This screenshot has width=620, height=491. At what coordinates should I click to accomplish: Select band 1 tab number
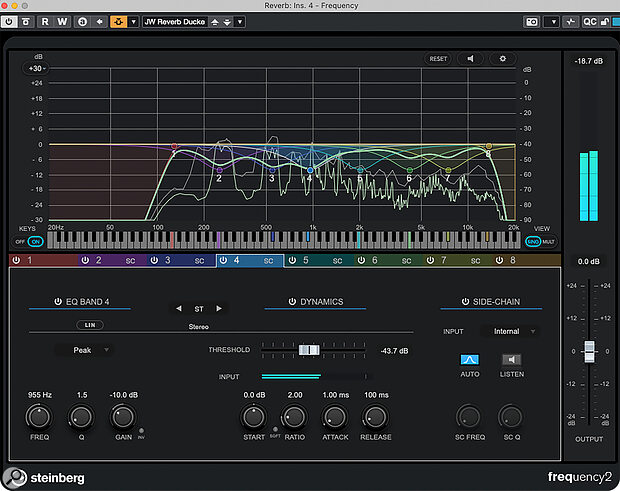(x=30, y=260)
